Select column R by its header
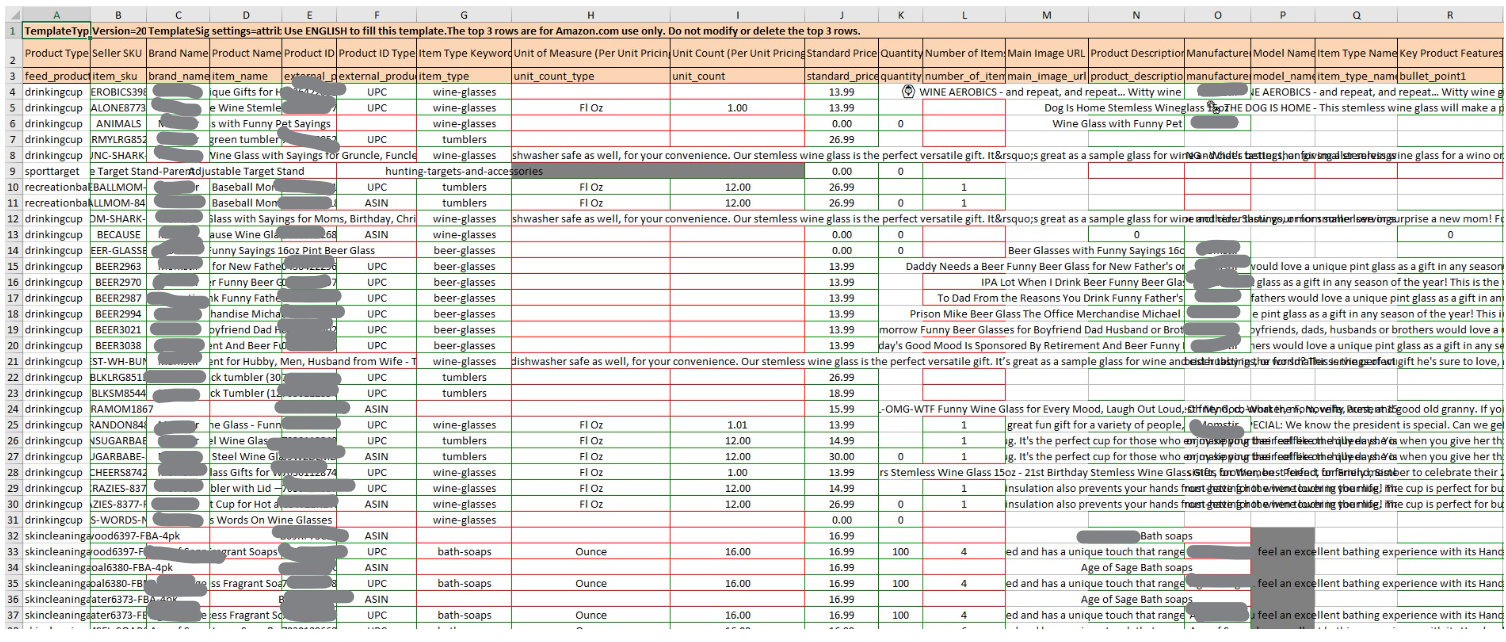The width and height of the screenshot is (1506, 642). click(1450, 15)
